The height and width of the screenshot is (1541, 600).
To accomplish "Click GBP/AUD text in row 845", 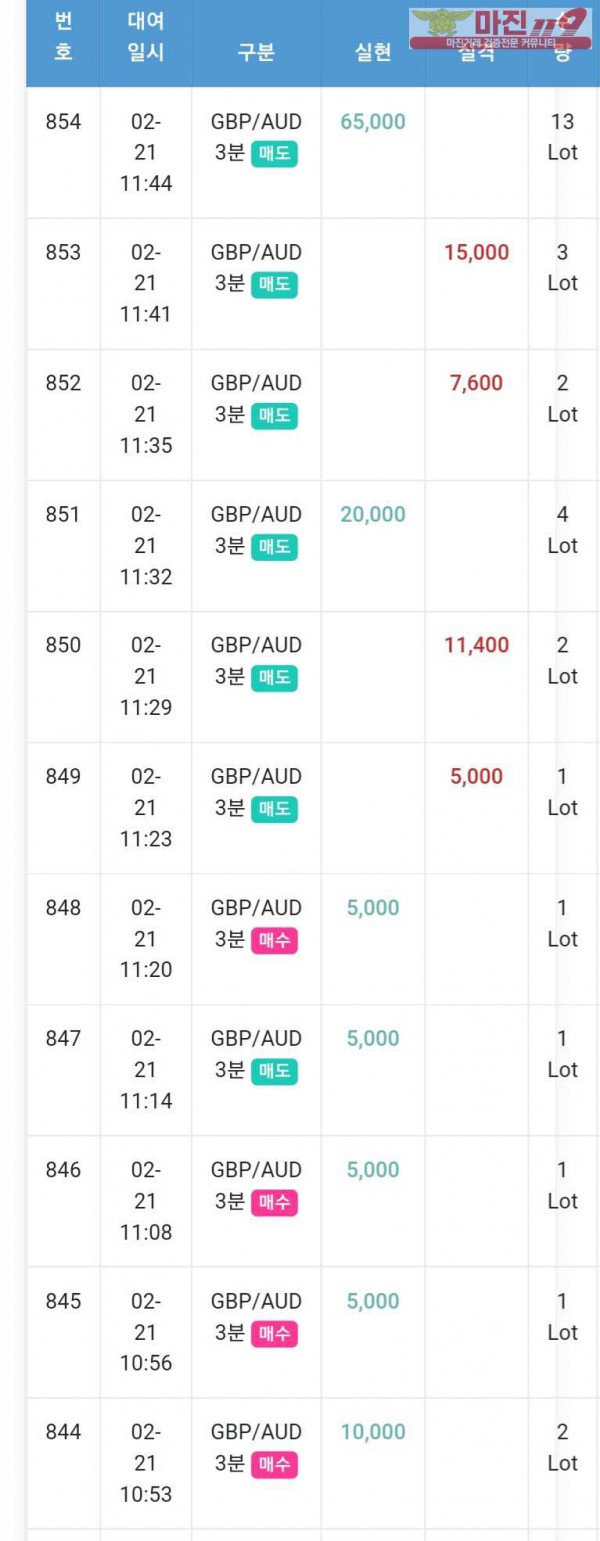I will (x=256, y=1302).
